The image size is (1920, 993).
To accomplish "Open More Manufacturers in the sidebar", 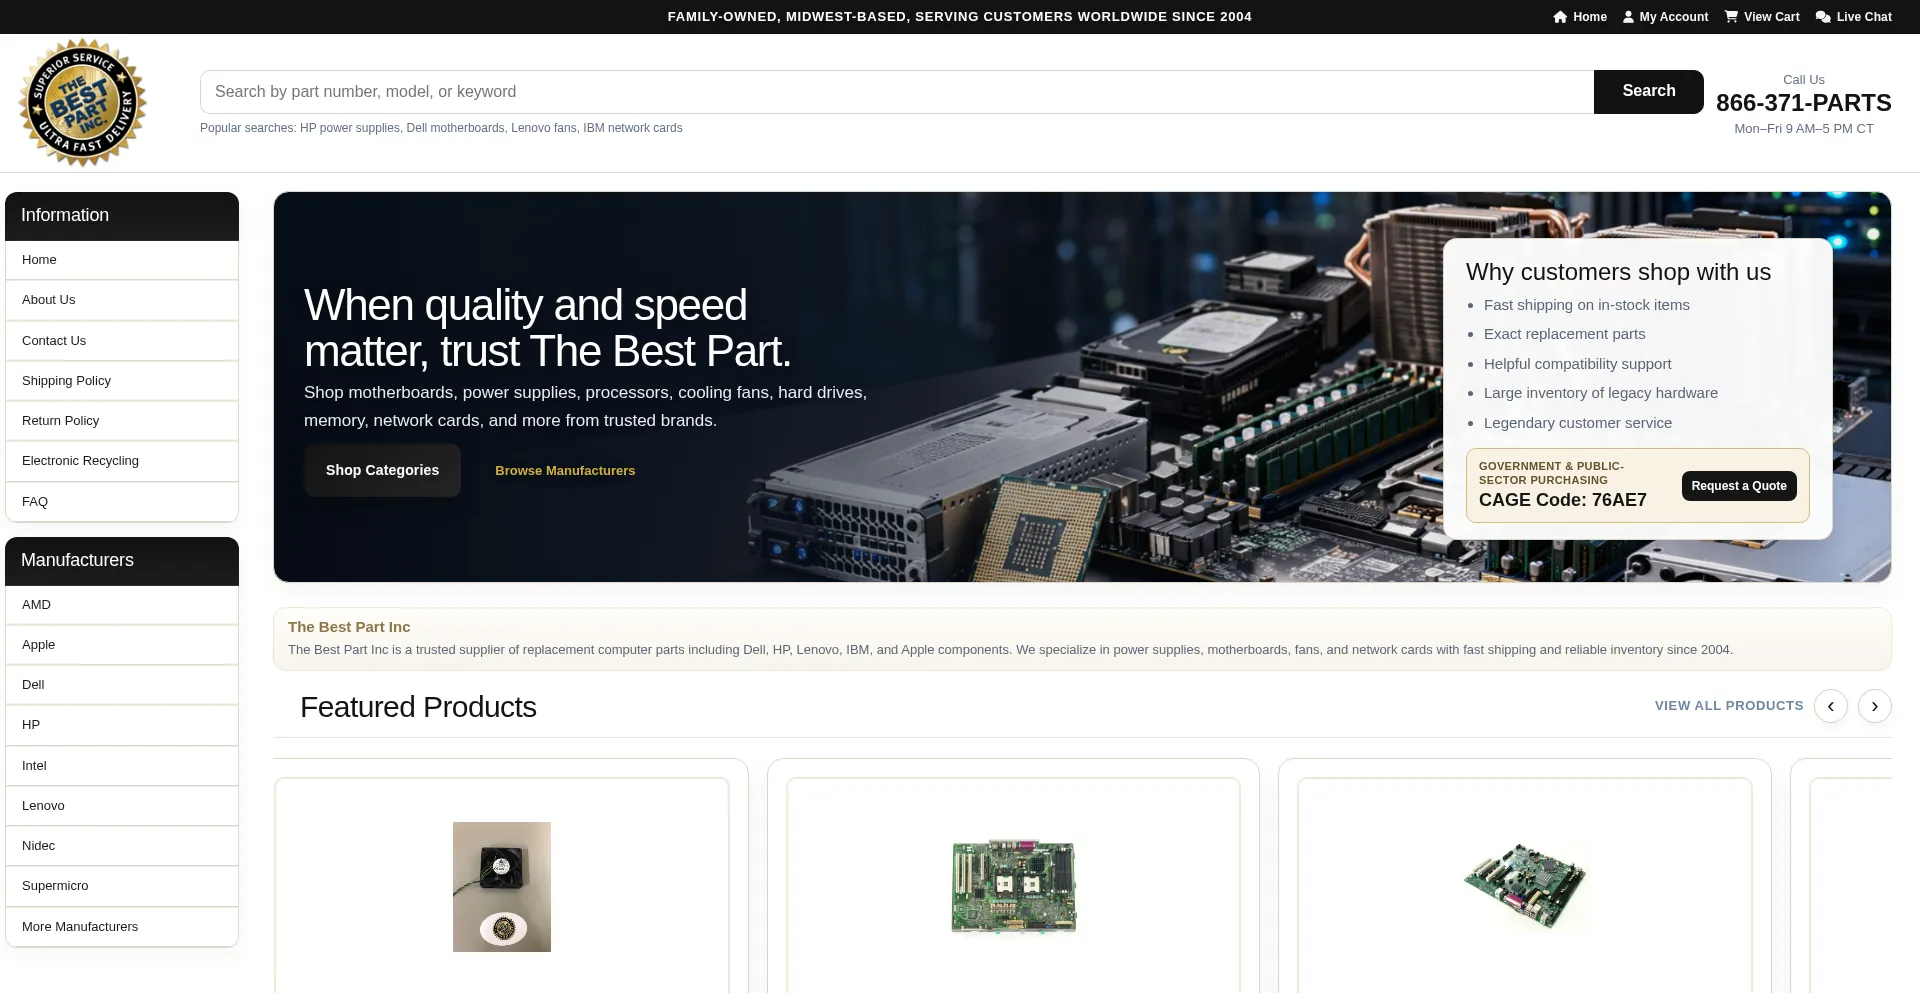I will pos(122,927).
